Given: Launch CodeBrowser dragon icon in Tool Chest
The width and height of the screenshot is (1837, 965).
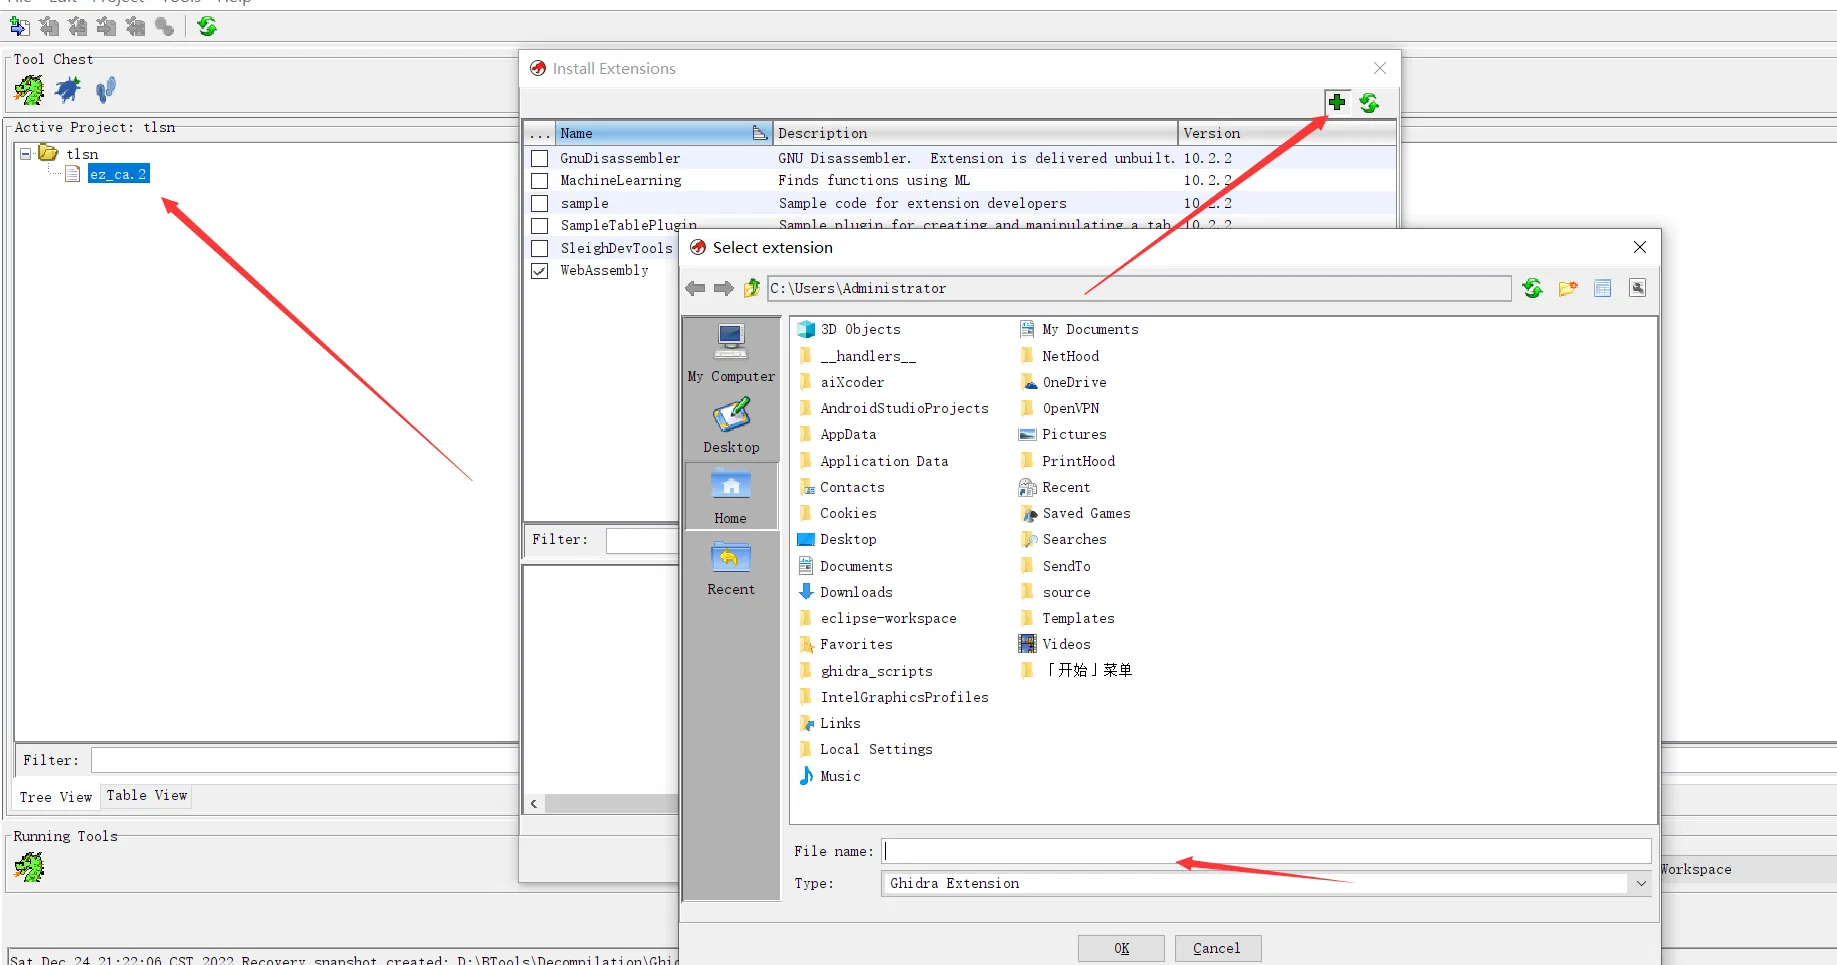Looking at the screenshot, I should click(x=29, y=90).
